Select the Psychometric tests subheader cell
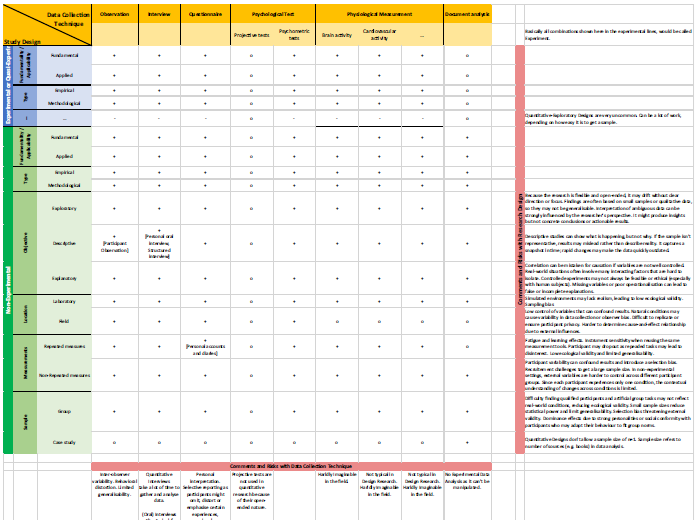This screenshot has width=700, height=529. 294,34
